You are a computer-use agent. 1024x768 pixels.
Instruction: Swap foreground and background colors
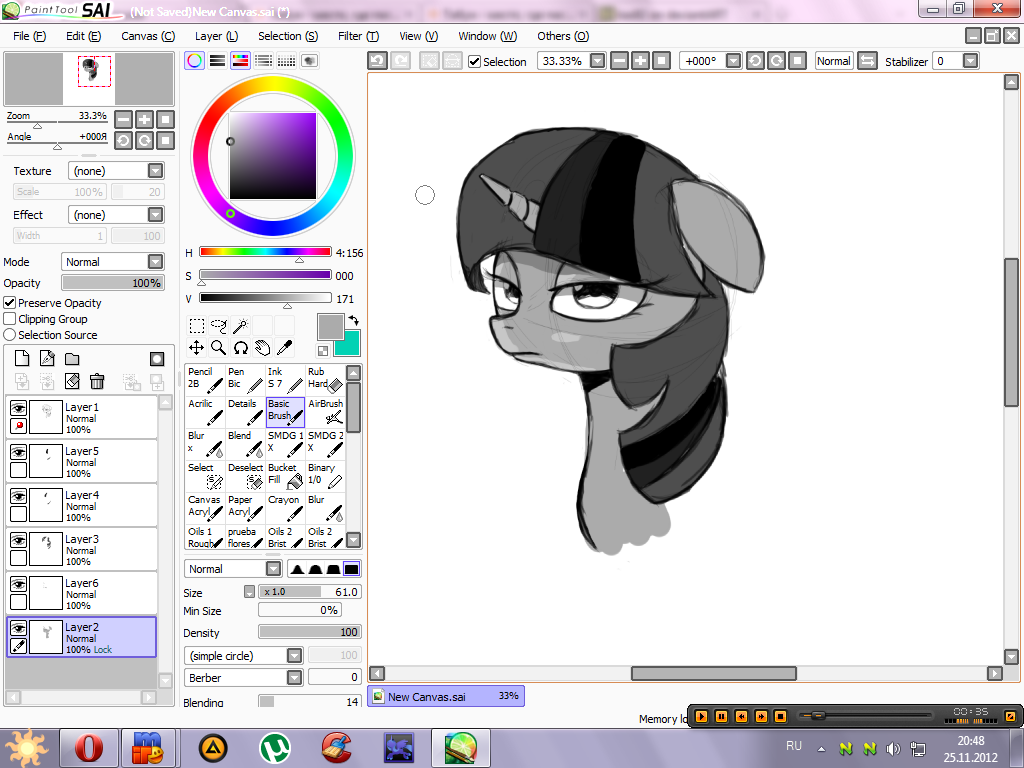click(x=353, y=320)
